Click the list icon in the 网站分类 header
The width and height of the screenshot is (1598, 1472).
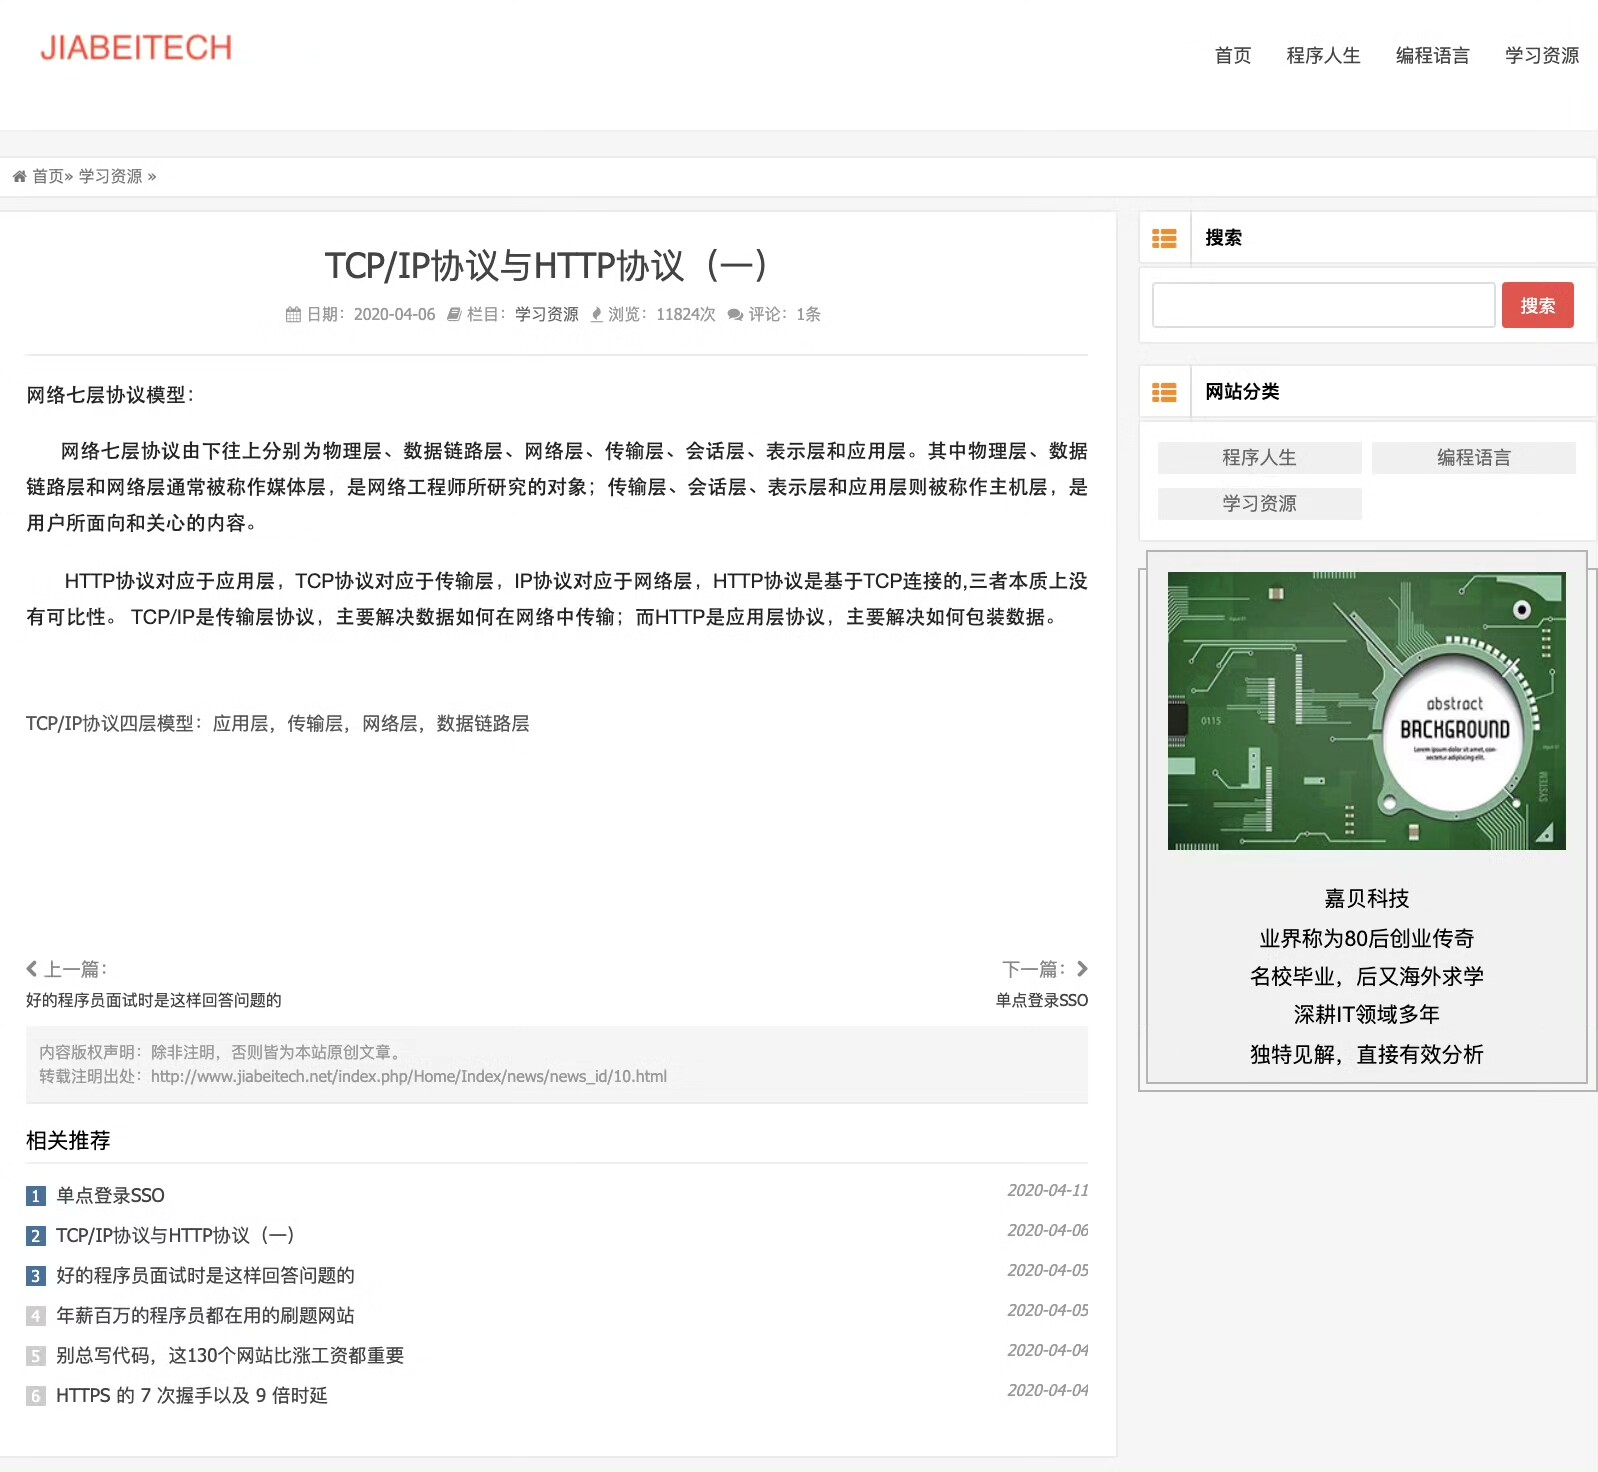[x=1164, y=392]
